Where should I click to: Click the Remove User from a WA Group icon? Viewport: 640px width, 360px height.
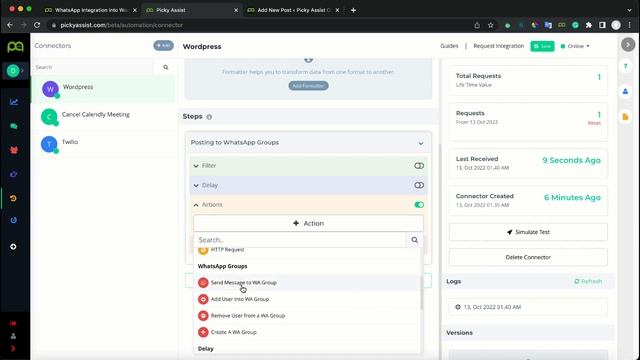203,316
